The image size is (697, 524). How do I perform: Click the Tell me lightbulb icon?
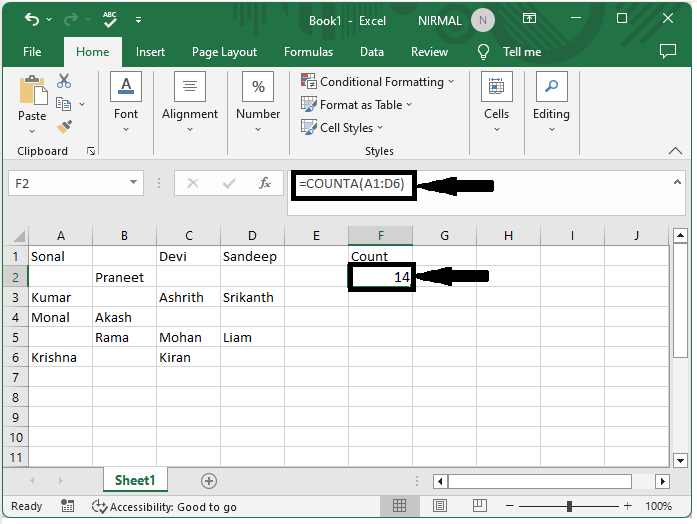click(x=483, y=52)
